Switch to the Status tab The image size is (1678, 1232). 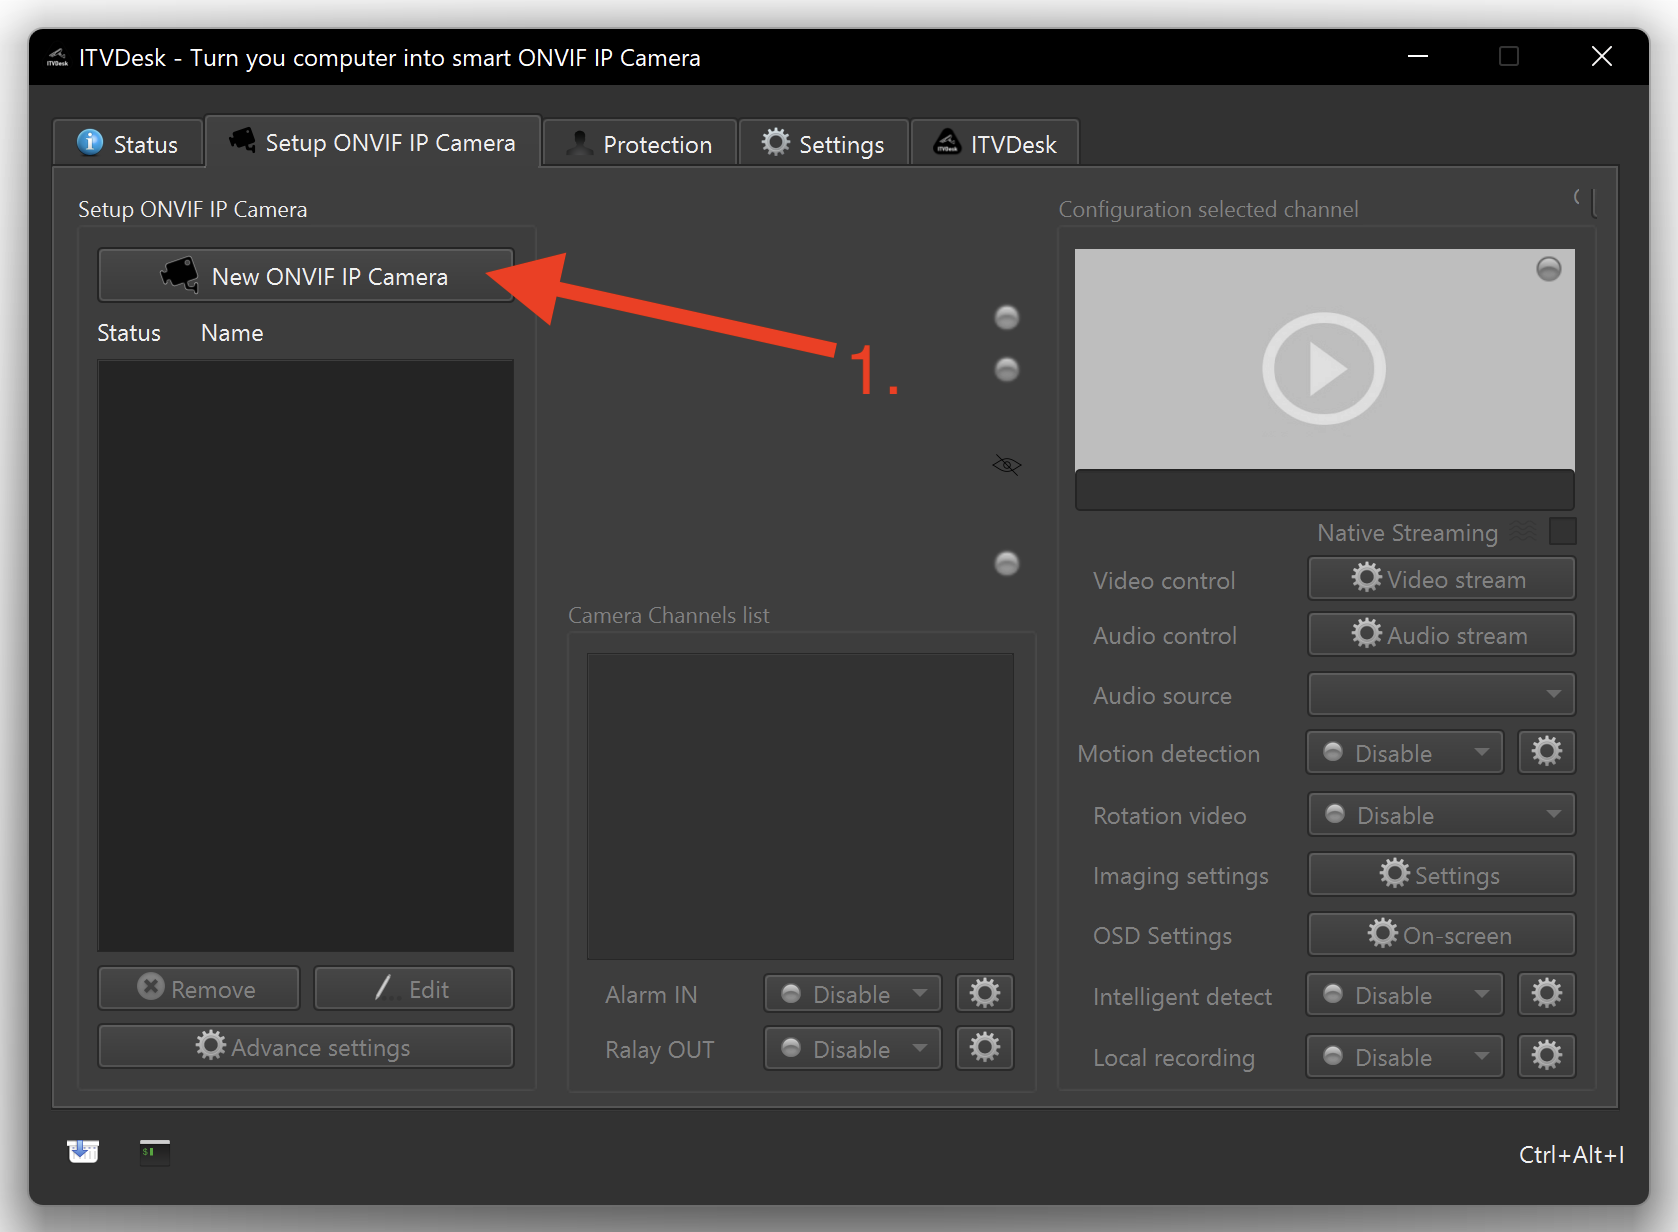click(128, 143)
